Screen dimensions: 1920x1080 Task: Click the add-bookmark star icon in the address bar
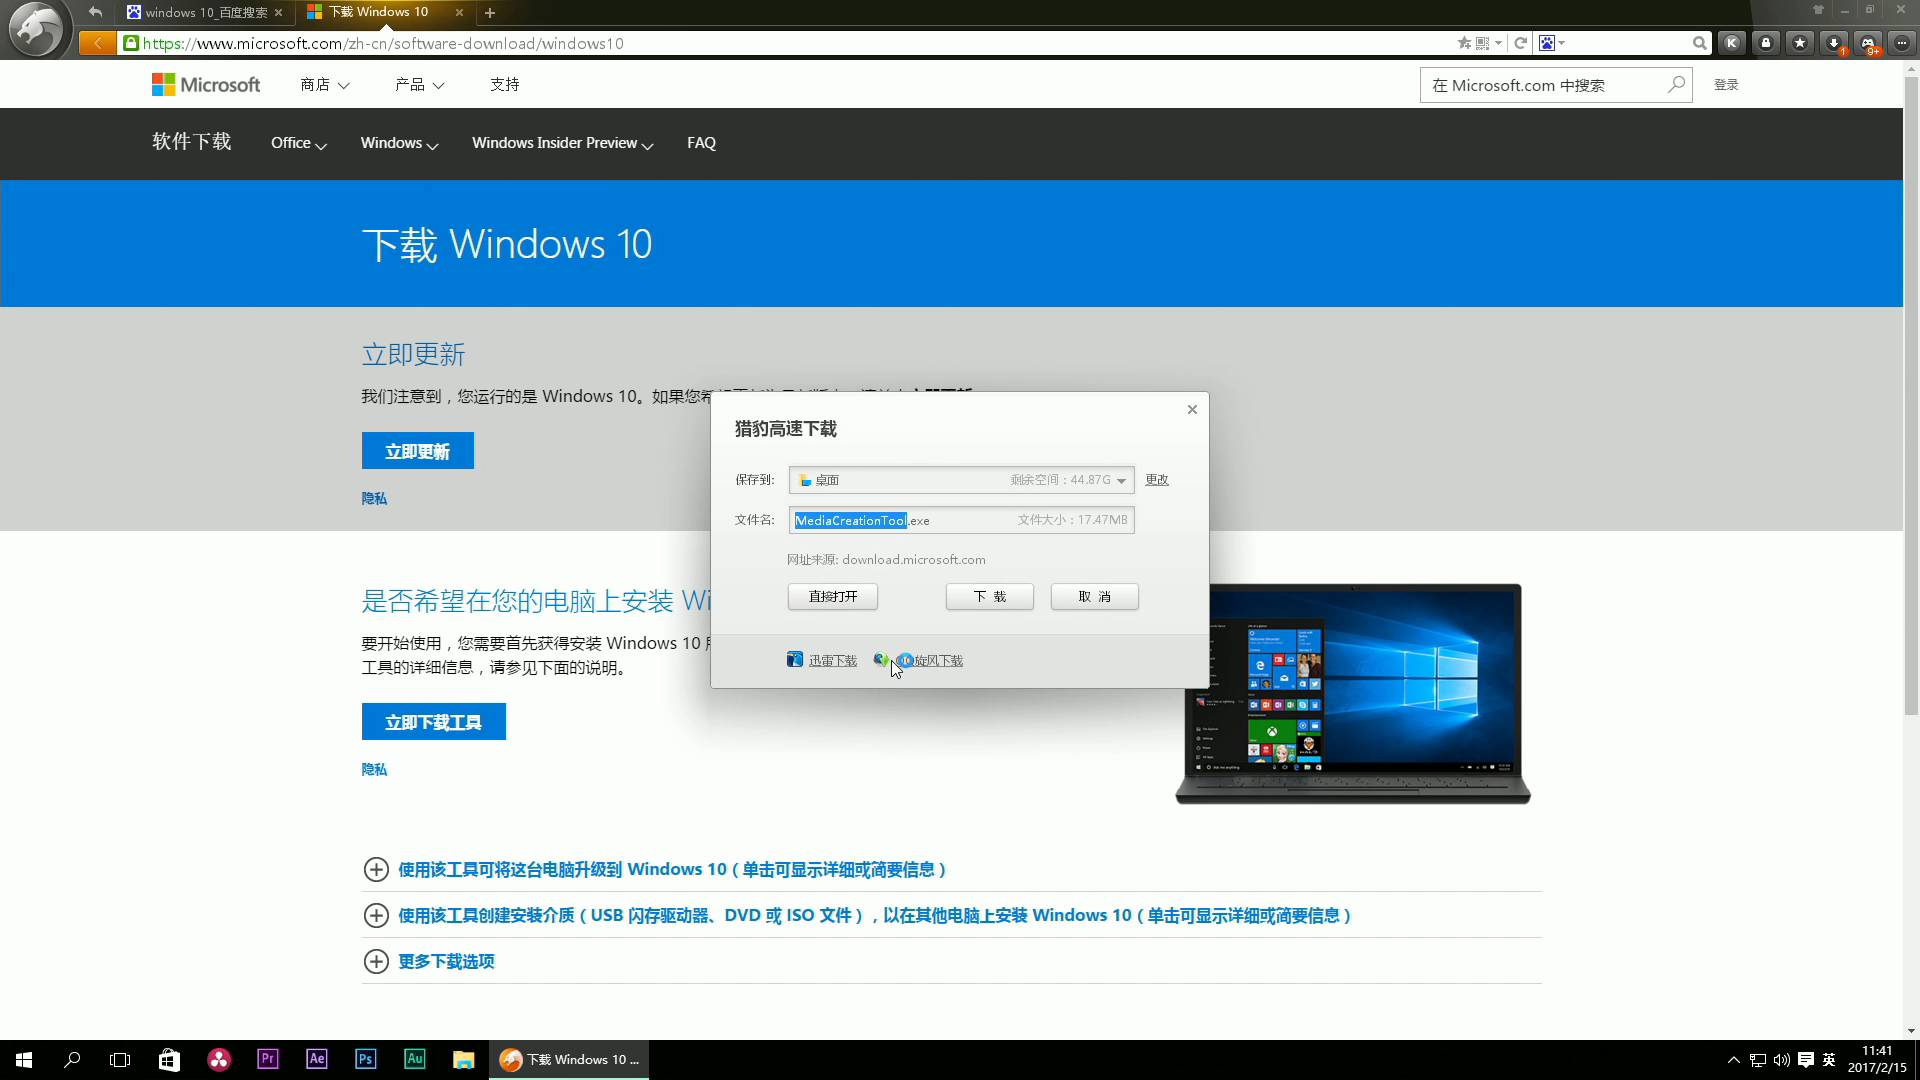(1464, 43)
